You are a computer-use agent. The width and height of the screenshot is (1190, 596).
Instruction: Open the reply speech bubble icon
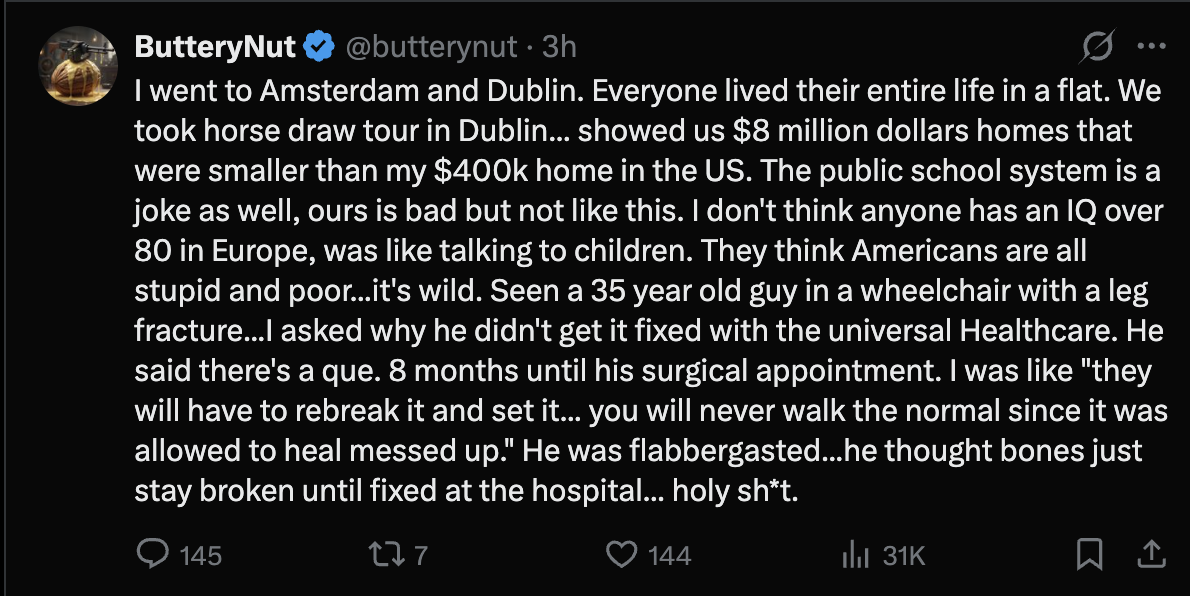[152, 554]
